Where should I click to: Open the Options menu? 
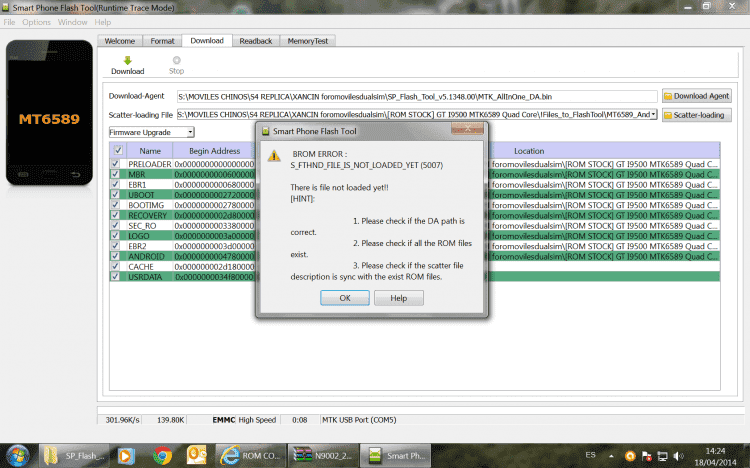click(36, 22)
